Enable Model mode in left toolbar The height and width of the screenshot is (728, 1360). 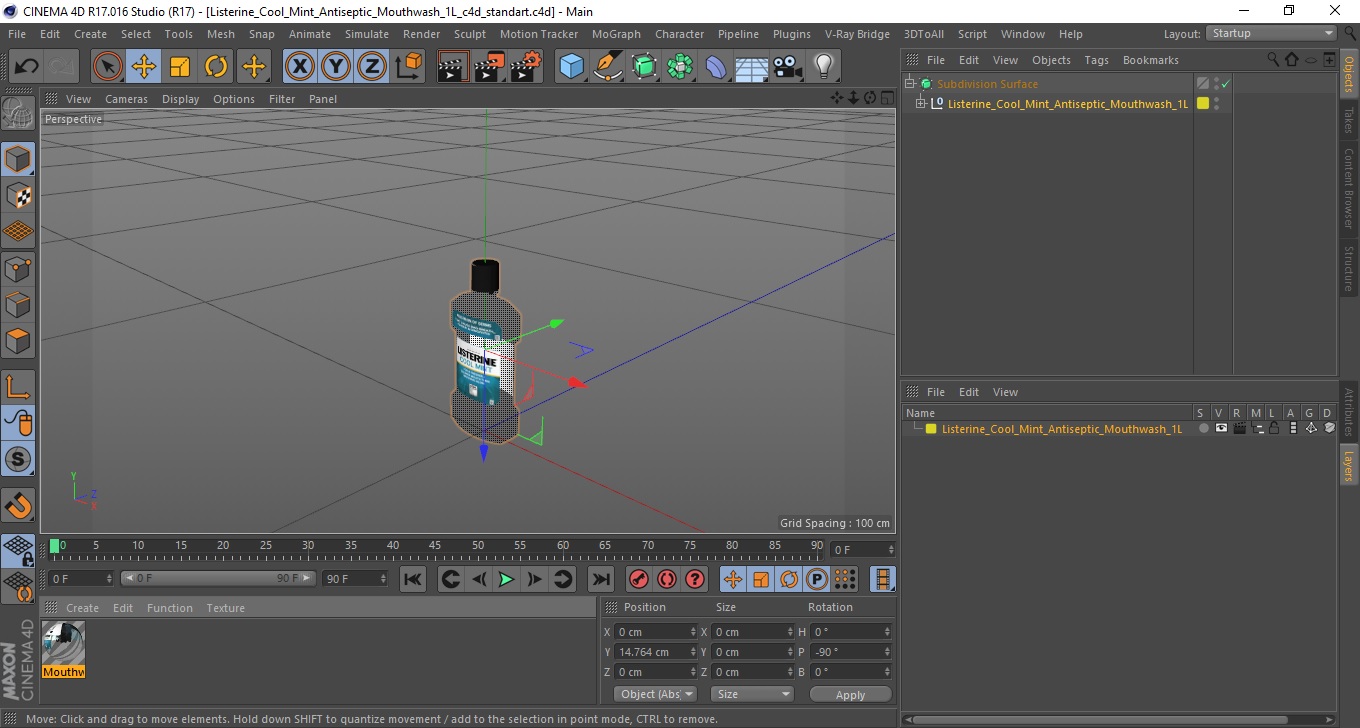[x=18, y=159]
